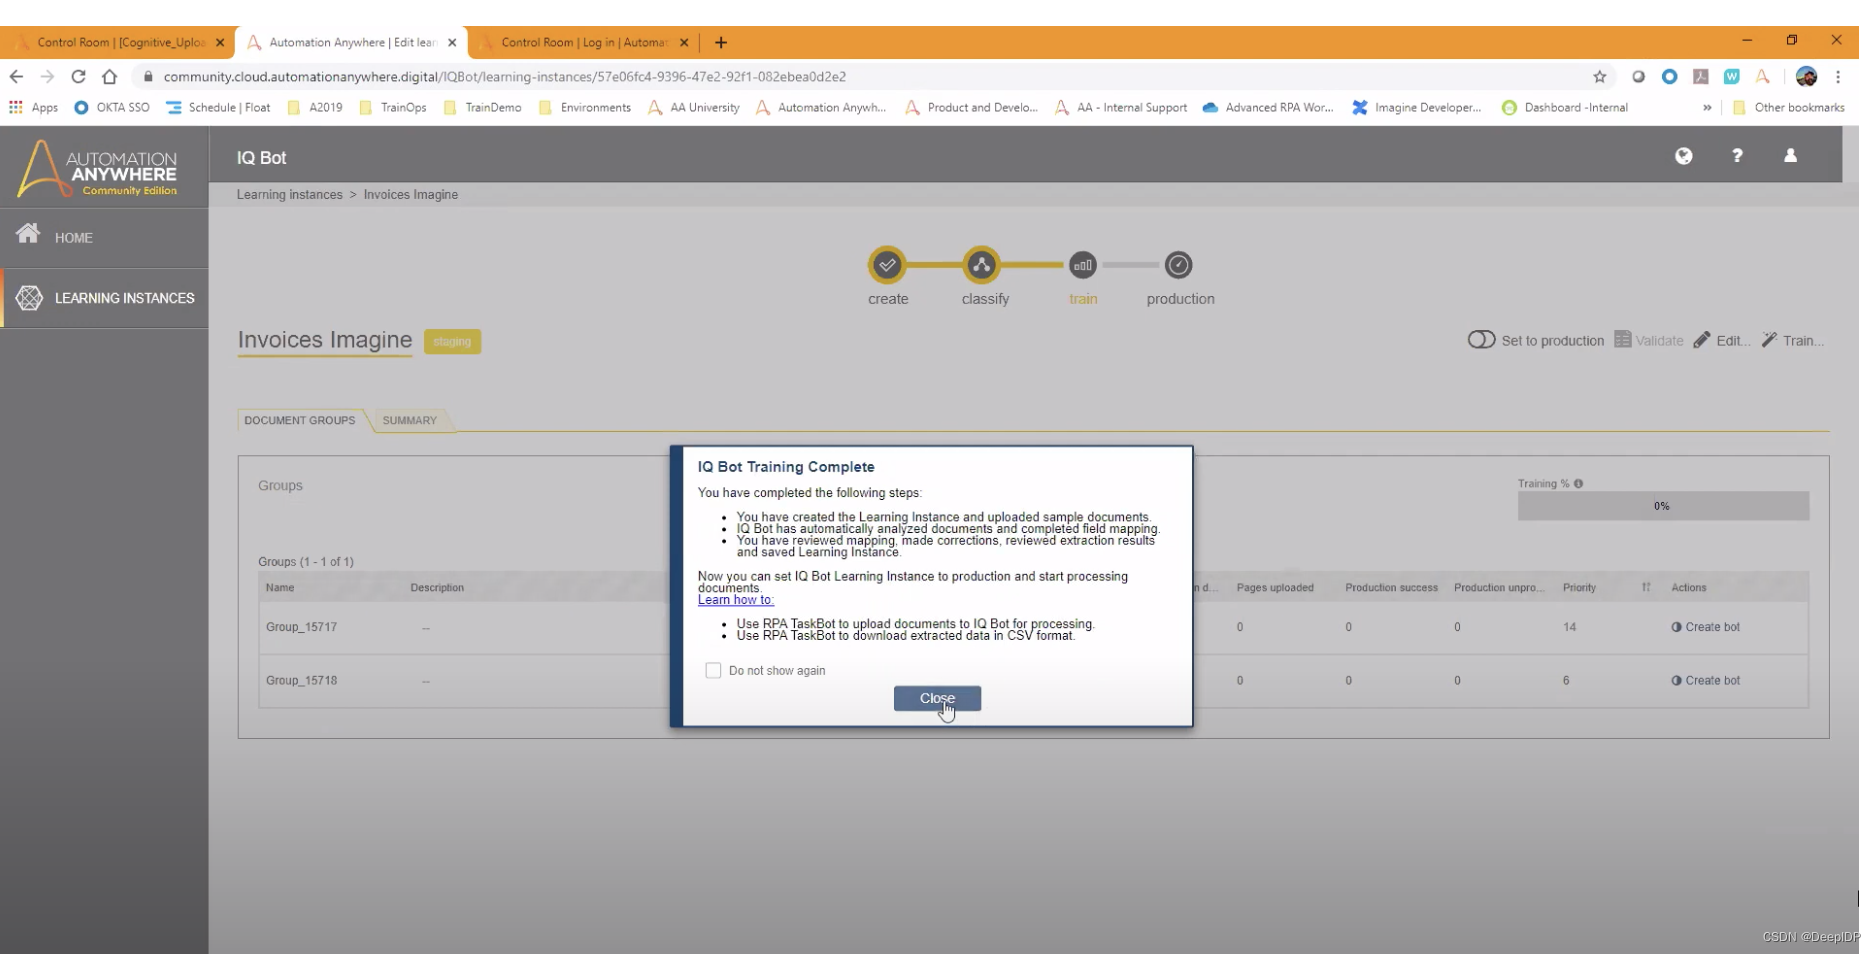The width and height of the screenshot is (1876, 954).
Task: Go to Learning instances breadcrumb
Action: click(x=289, y=195)
